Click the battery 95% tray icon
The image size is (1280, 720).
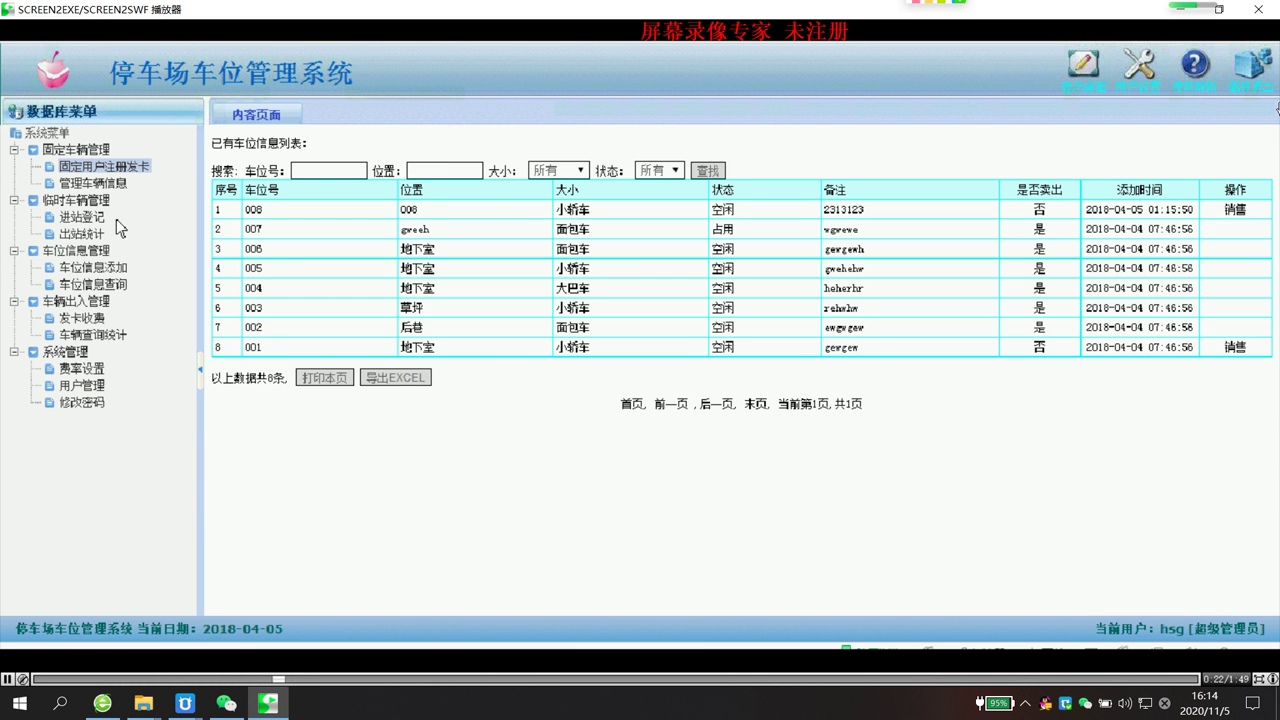(996, 704)
